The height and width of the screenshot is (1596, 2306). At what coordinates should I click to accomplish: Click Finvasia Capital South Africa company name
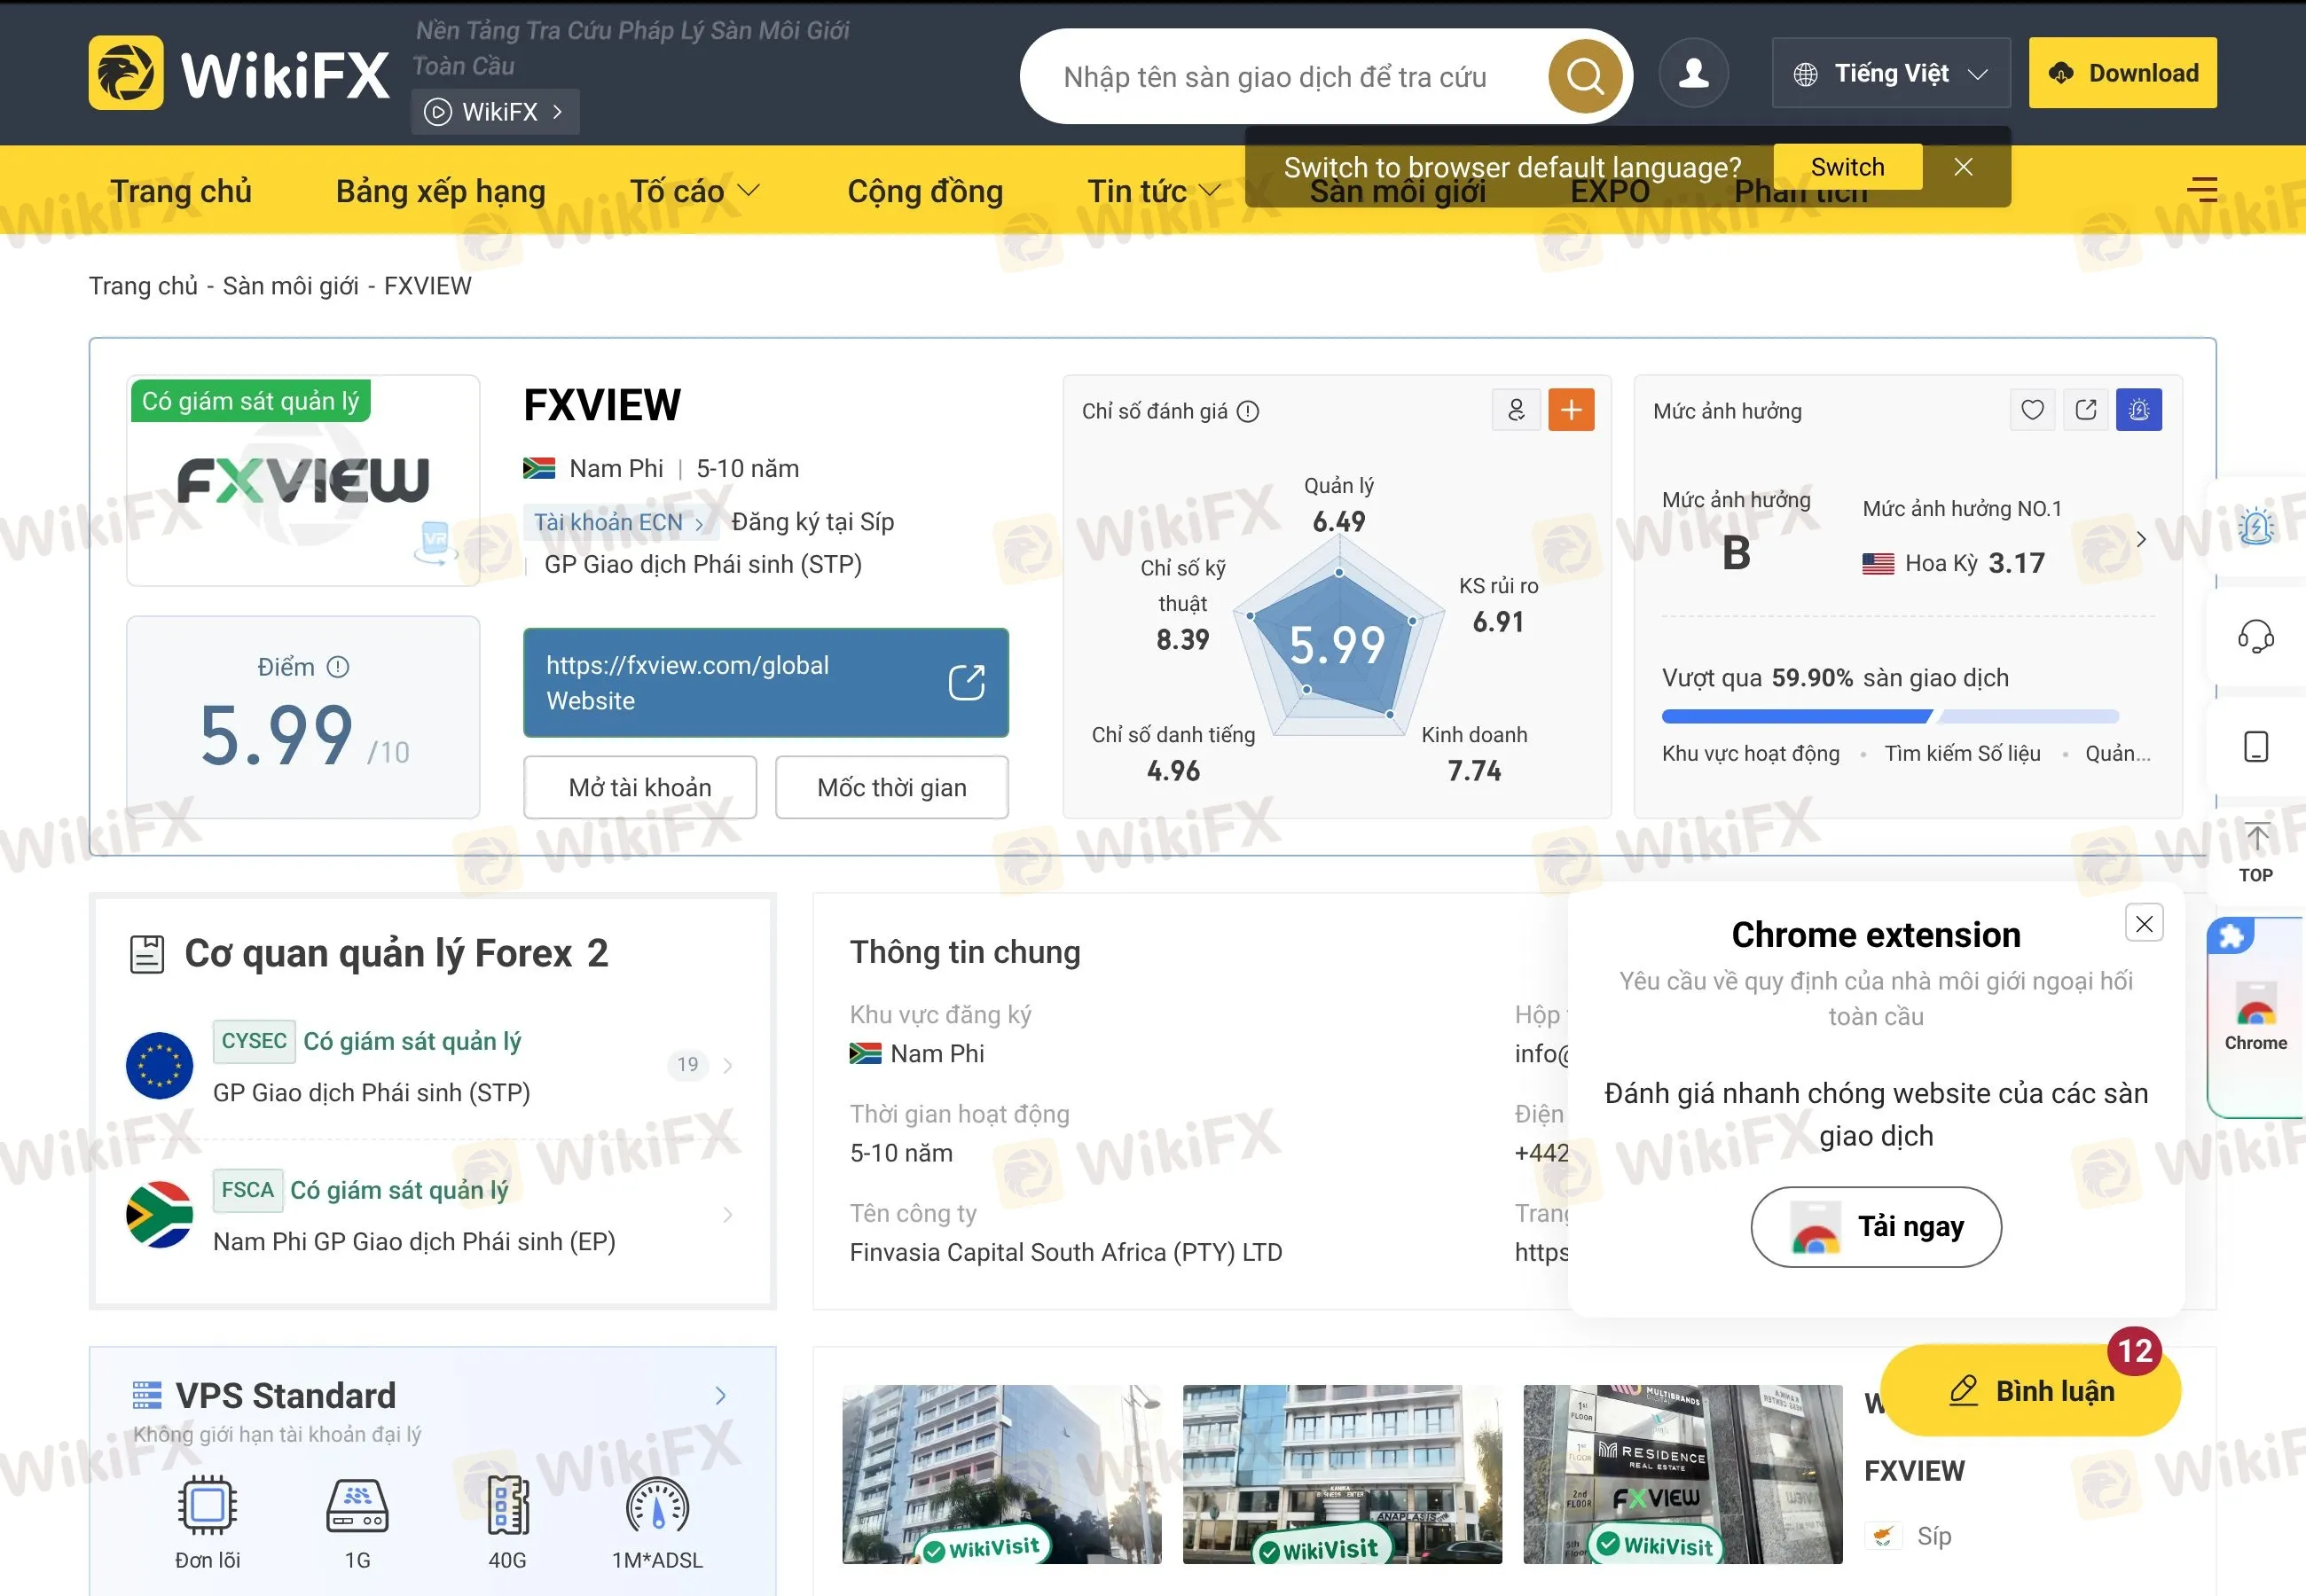(x=1065, y=1253)
